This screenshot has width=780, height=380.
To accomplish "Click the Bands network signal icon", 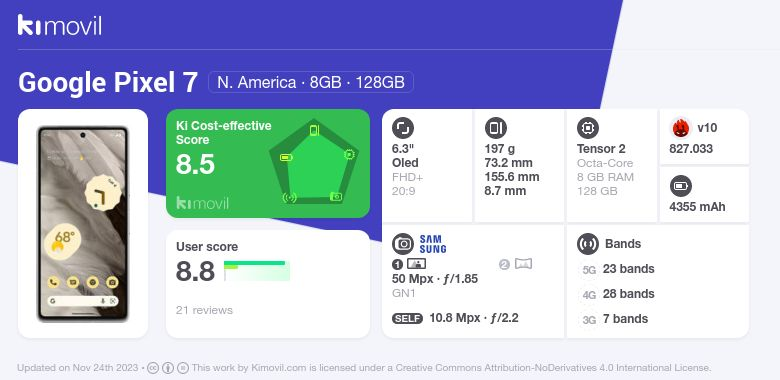I will point(588,244).
